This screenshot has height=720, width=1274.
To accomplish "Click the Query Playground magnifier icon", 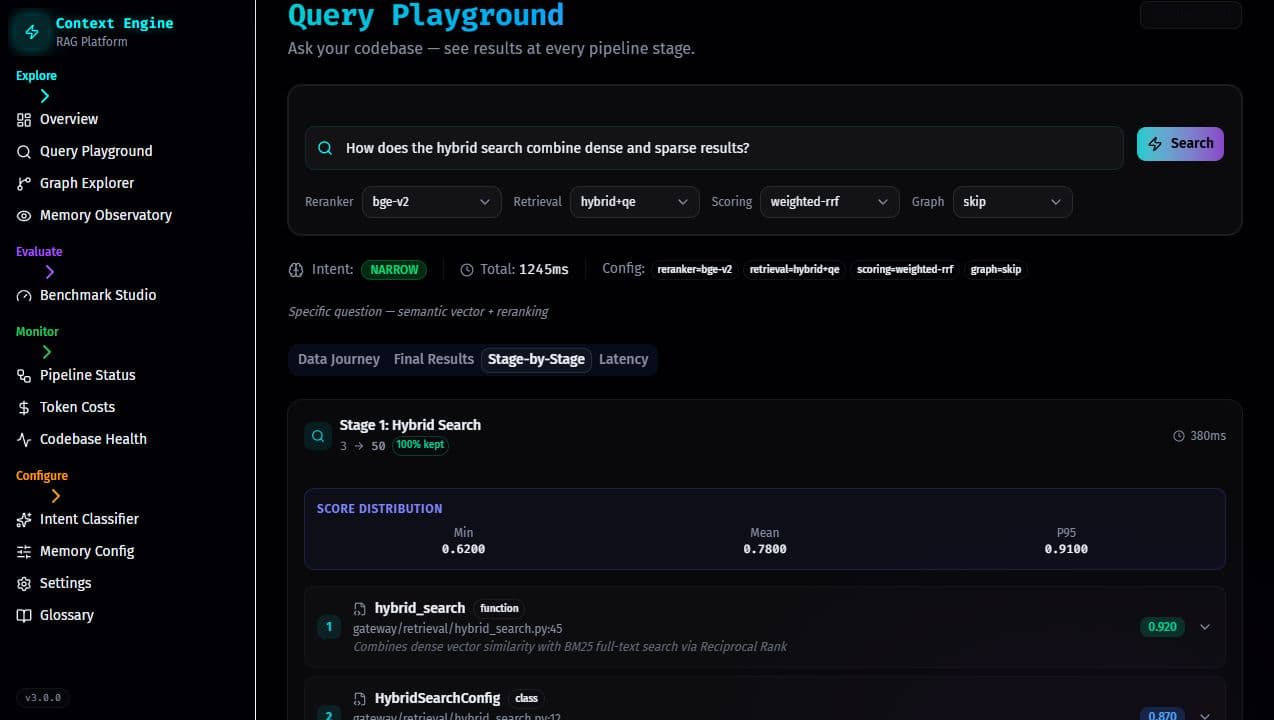I will click(x=24, y=152).
